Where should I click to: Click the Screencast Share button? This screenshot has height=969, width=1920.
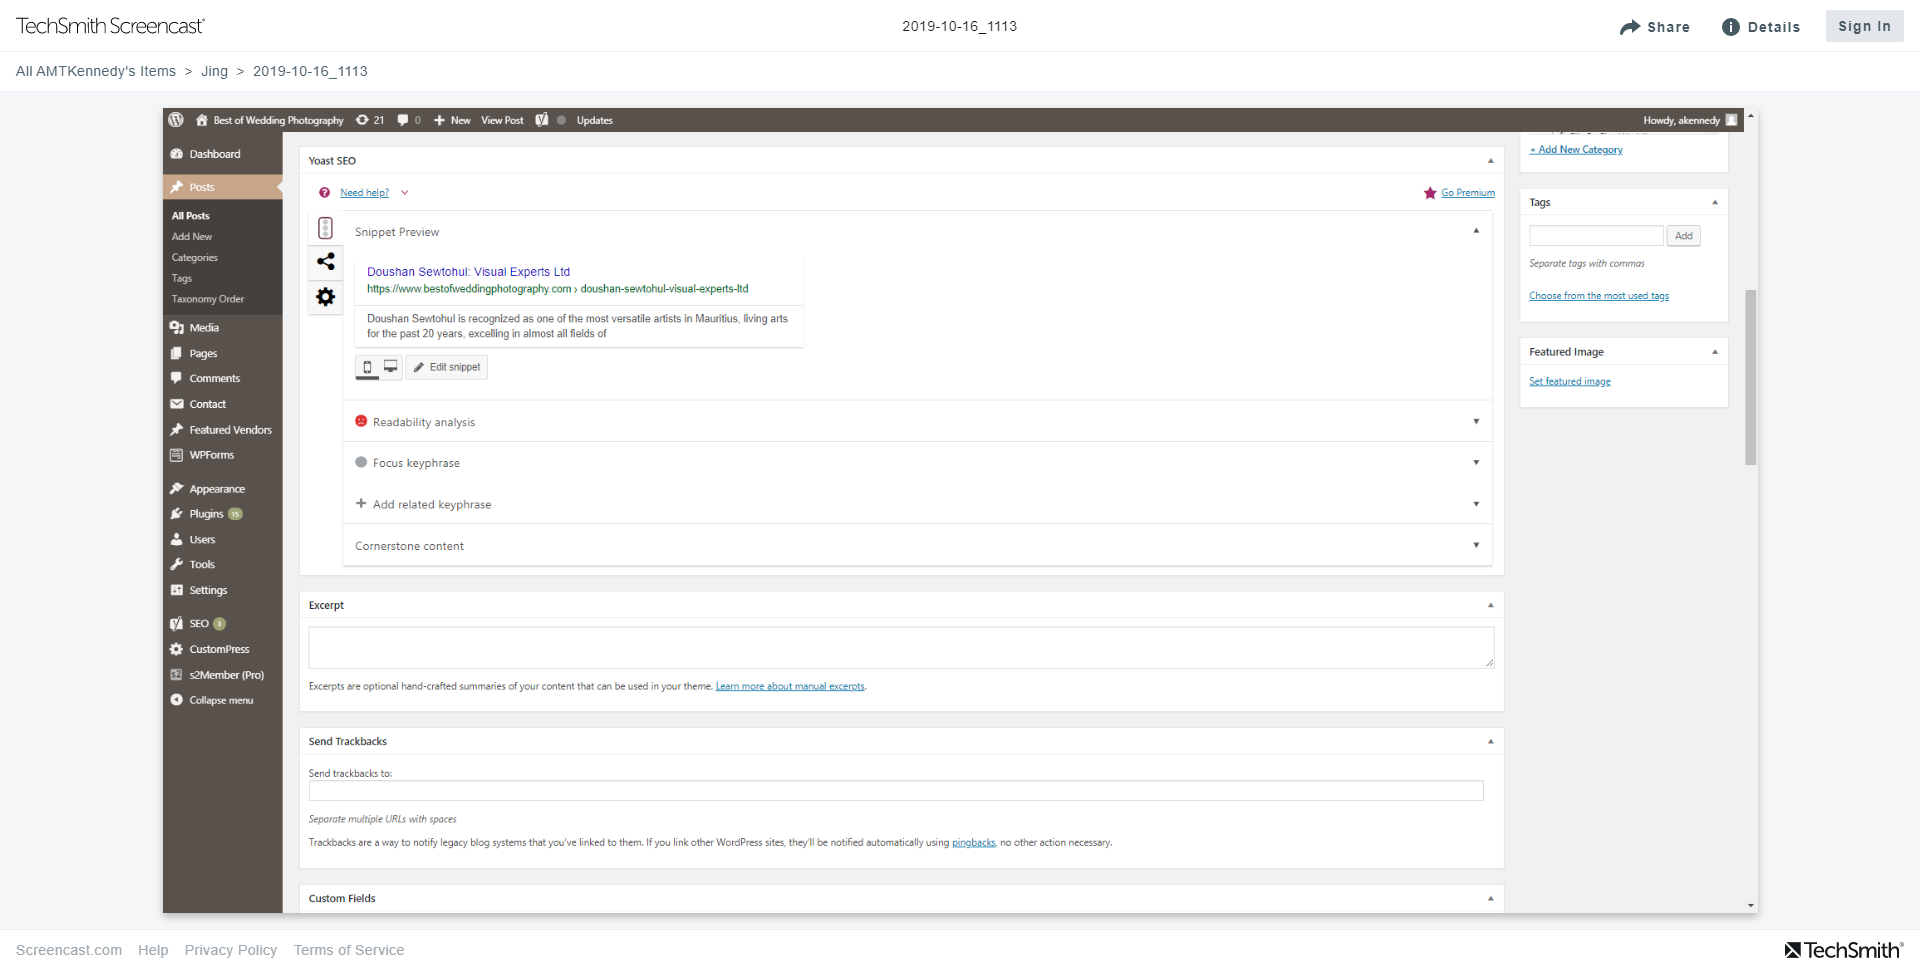pos(1655,27)
